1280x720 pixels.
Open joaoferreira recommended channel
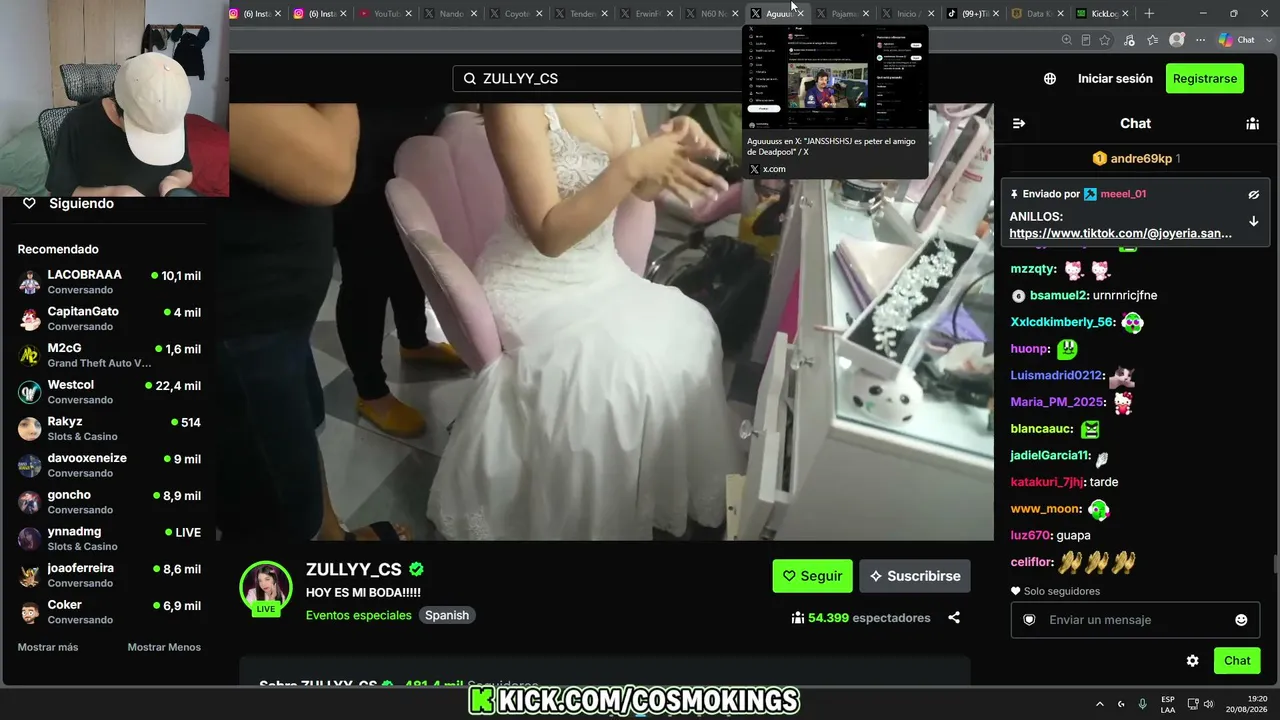pos(109,575)
